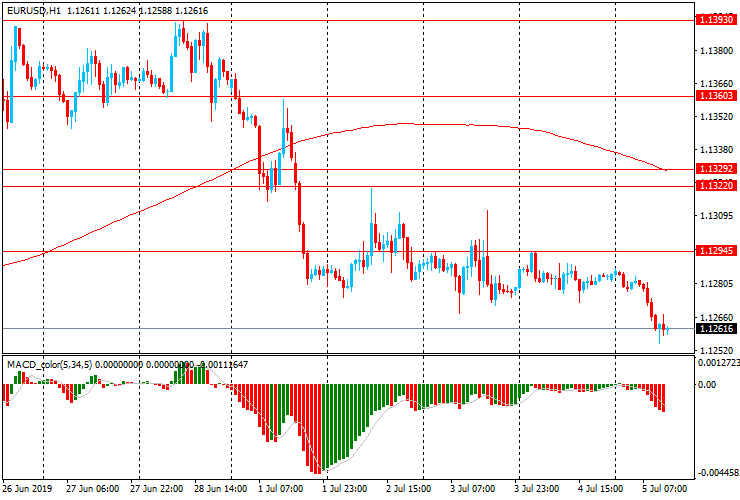Screen dimensions: 740x500
Task: Click the 3 Jul 23:00 time label
Action: [537, 489]
